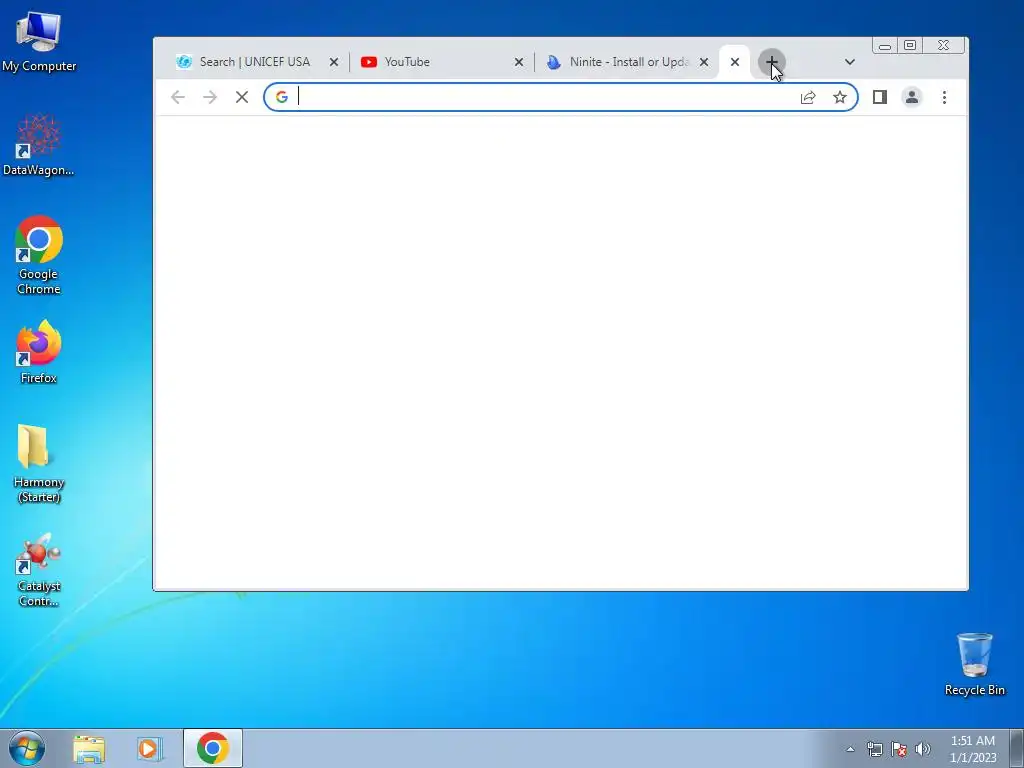Viewport: 1024px width, 768px height.
Task: Open the Chrome side panel
Action: click(880, 97)
